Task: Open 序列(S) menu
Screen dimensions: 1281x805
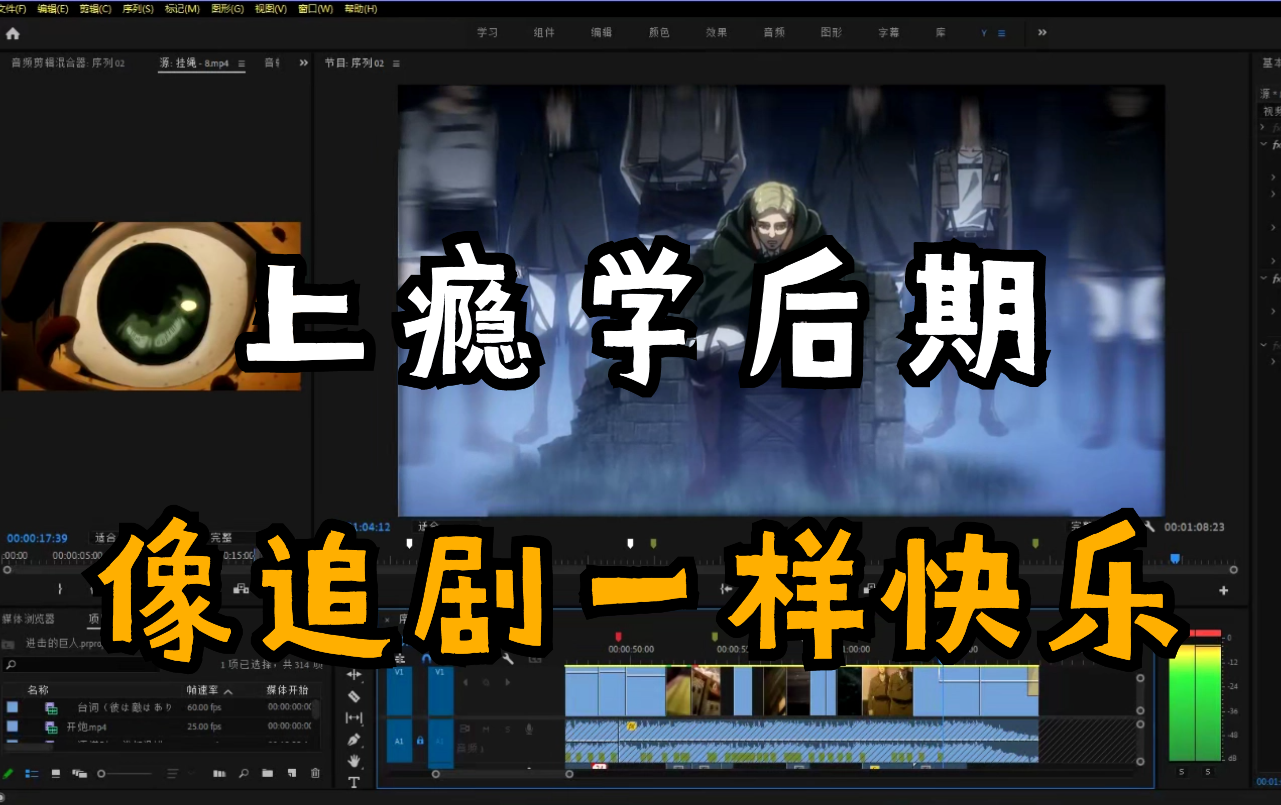Action: click(138, 8)
